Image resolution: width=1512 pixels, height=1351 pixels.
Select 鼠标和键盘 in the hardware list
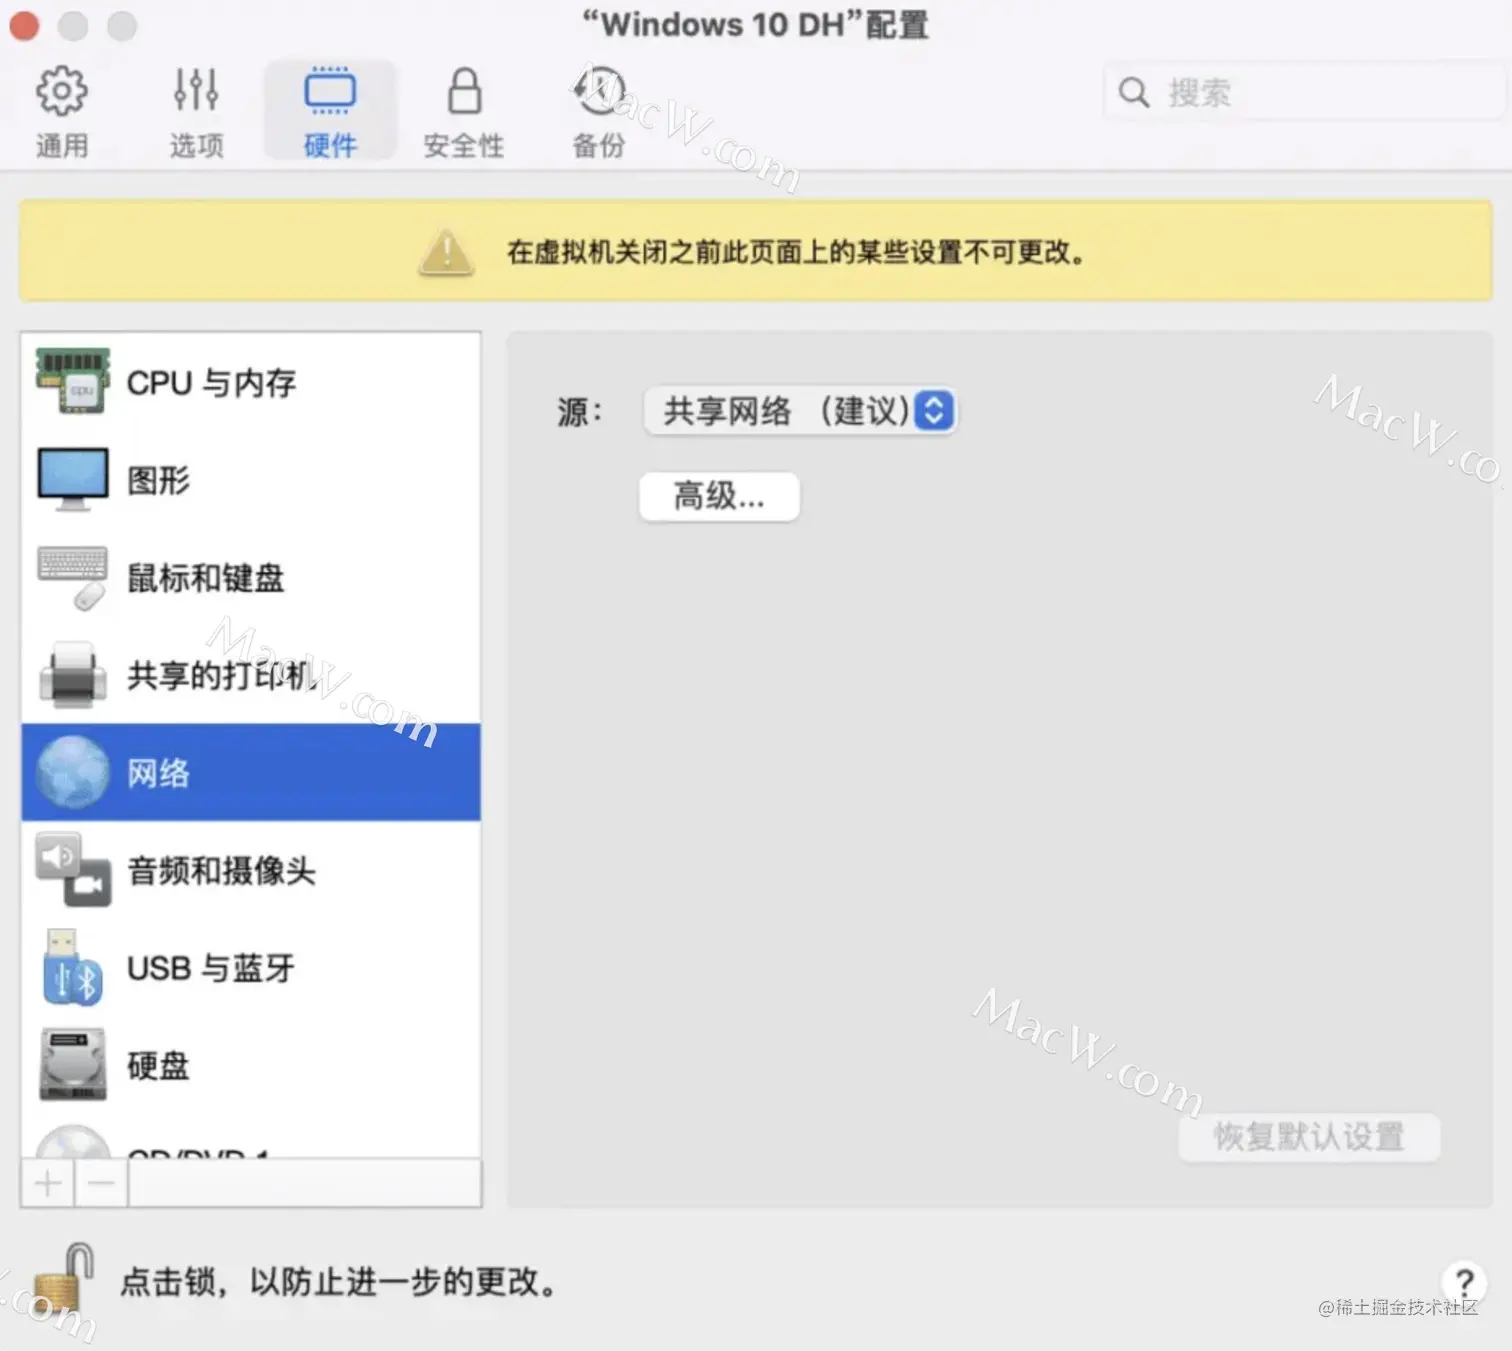point(251,577)
